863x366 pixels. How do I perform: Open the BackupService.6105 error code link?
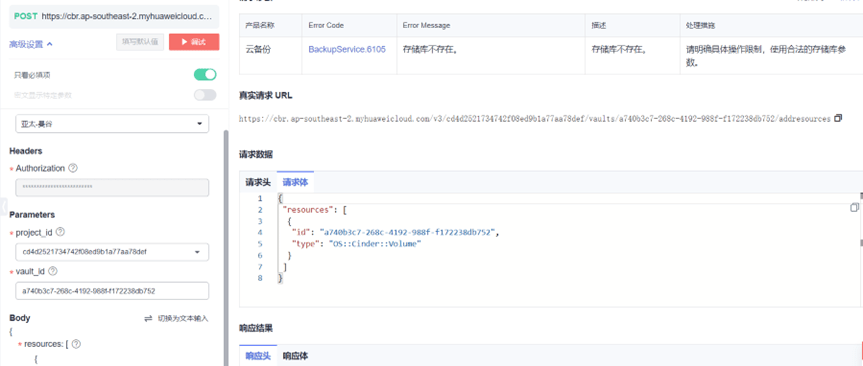pyautogui.click(x=347, y=50)
